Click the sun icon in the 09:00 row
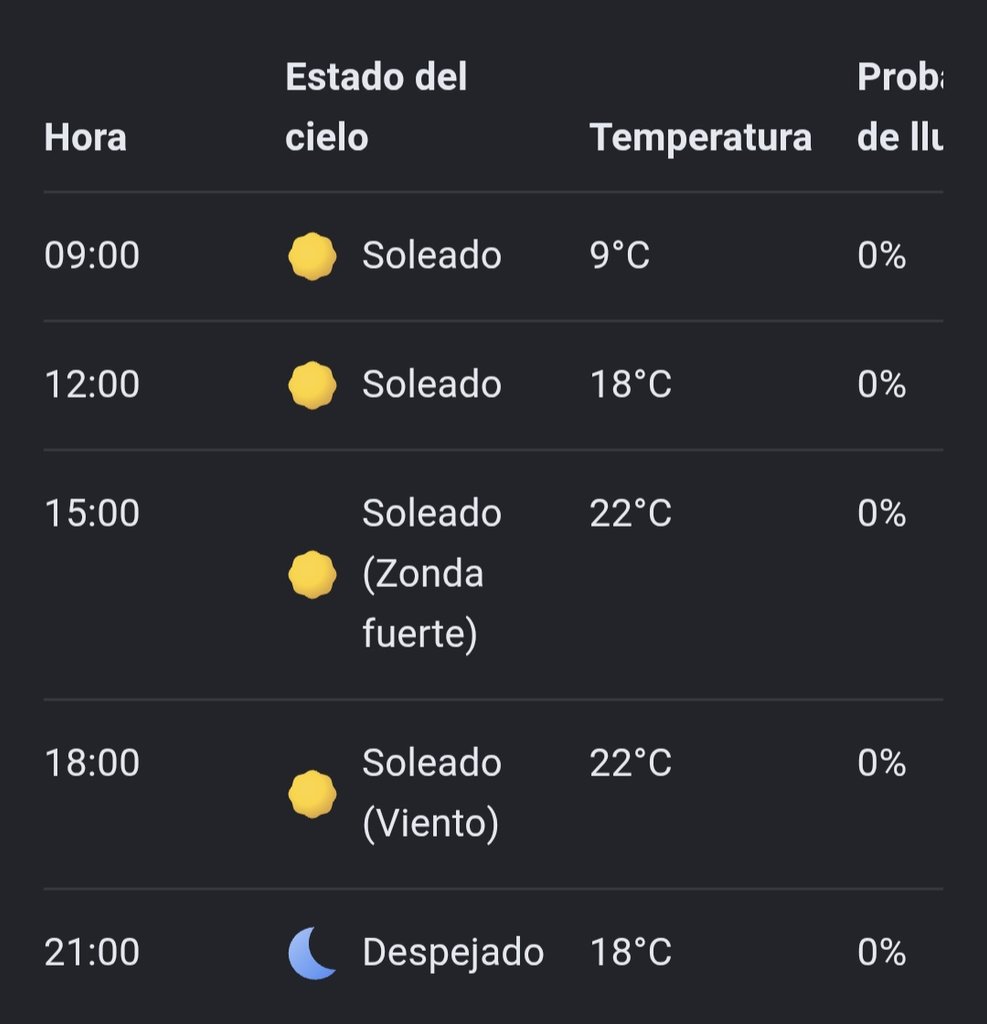The height and width of the screenshot is (1024, 987). point(312,256)
